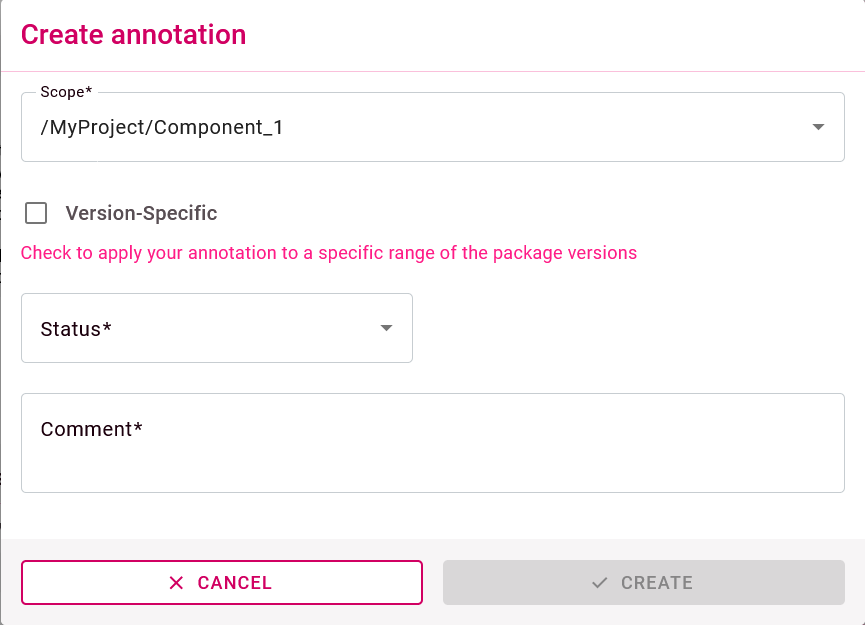Select the Status field to choose a status
The image size is (865, 625).
(216, 327)
